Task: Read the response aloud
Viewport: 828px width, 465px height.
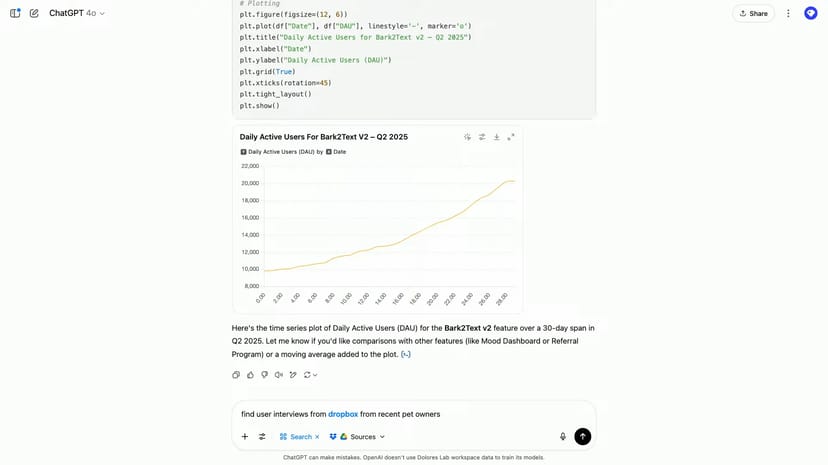Action: click(x=279, y=375)
